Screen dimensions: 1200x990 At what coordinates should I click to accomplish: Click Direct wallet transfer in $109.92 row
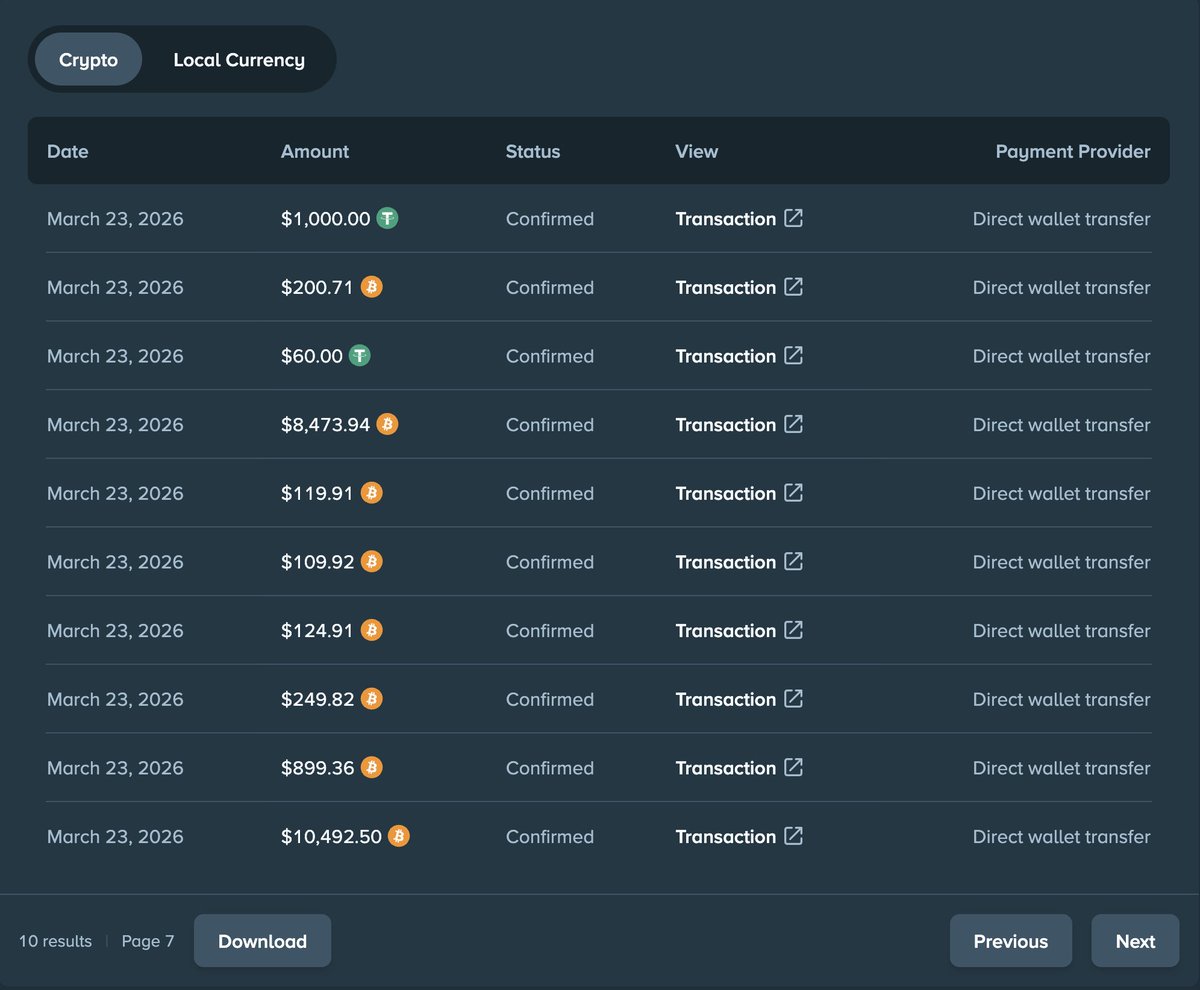click(1062, 562)
